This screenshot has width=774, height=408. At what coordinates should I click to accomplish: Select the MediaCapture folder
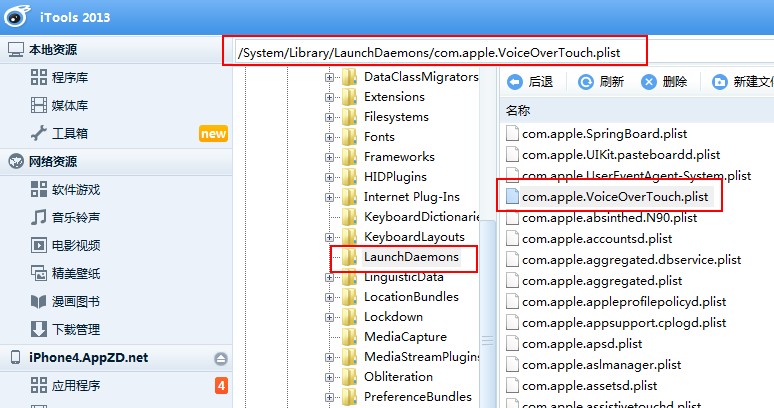pyautogui.click(x=405, y=337)
